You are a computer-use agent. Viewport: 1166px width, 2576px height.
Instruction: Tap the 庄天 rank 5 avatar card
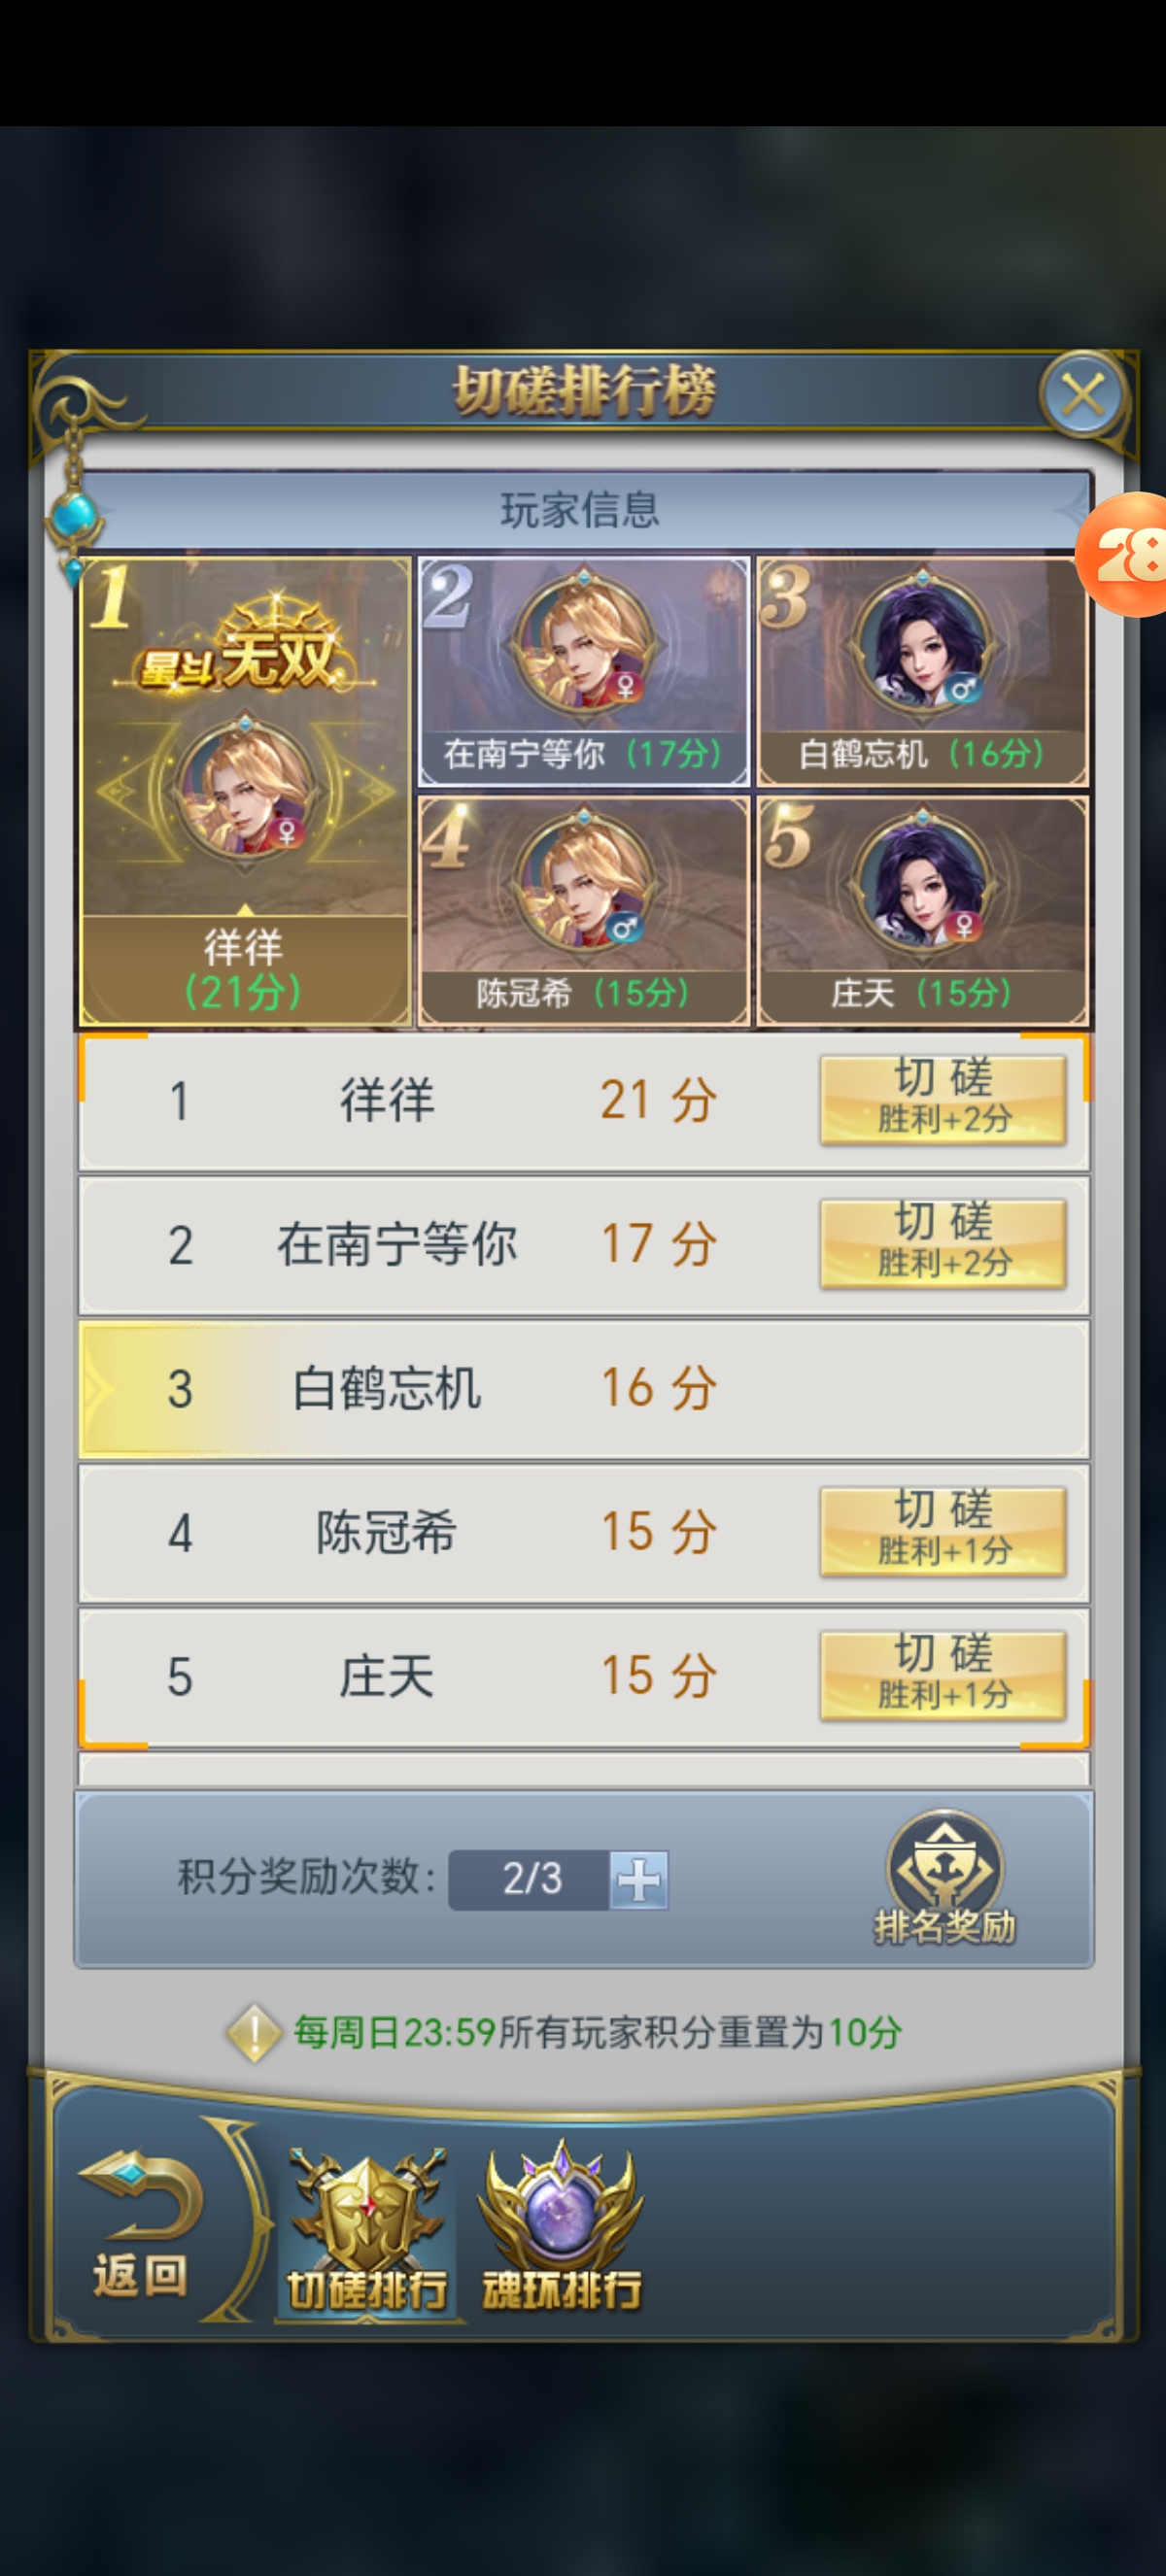(922, 912)
